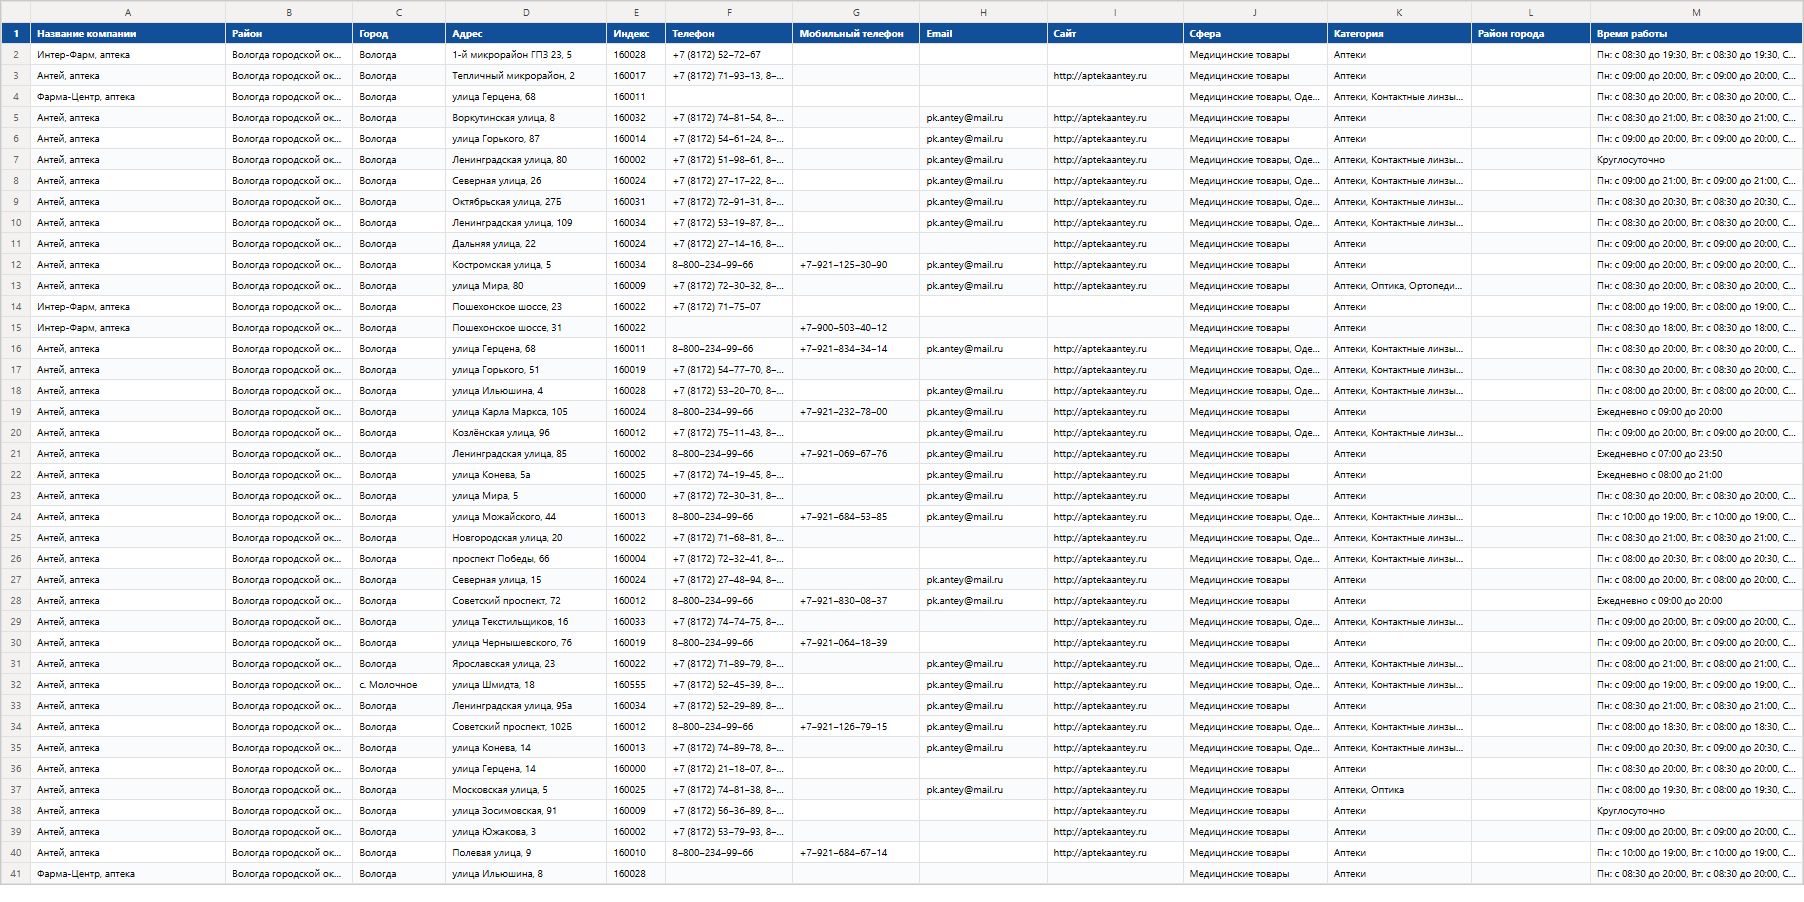Viewport: 1804px width, 902px height.
Task: Select mobile phone "+7–921–069–67–76"
Action: [856, 454]
